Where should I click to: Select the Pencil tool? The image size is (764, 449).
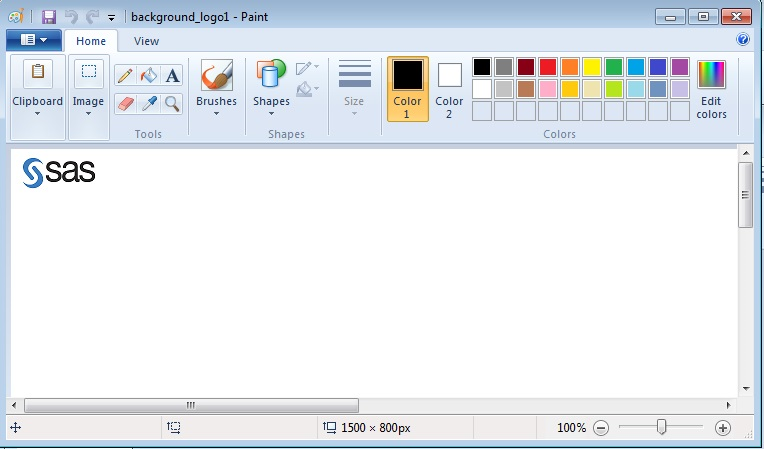pos(125,76)
